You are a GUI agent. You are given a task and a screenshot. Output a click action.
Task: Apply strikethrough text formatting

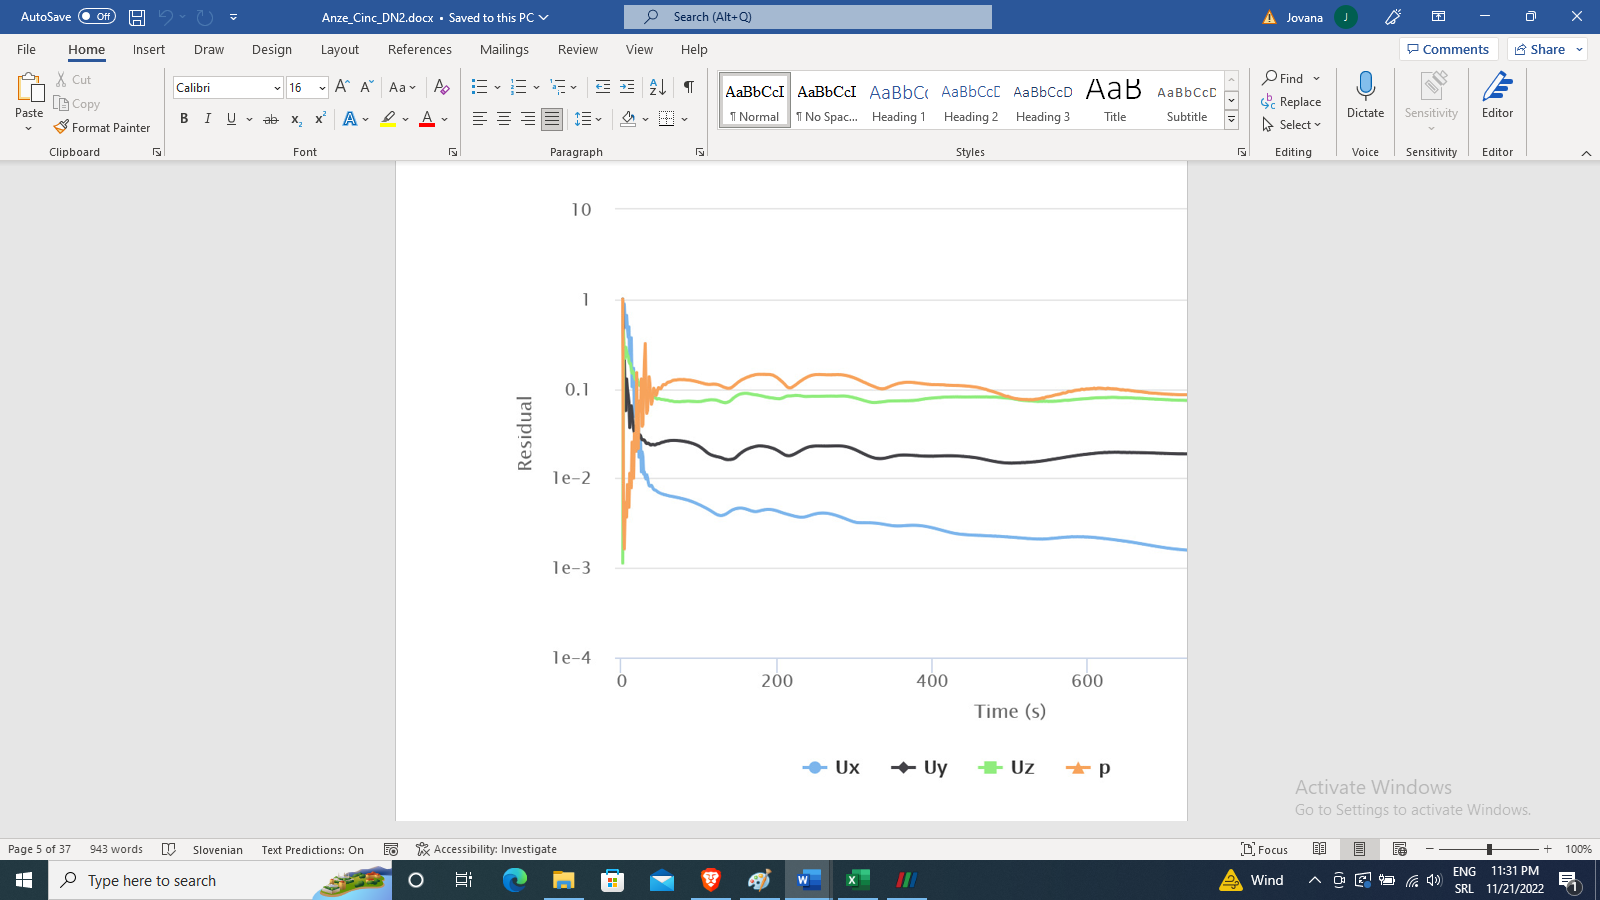click(x=270, y=119)
